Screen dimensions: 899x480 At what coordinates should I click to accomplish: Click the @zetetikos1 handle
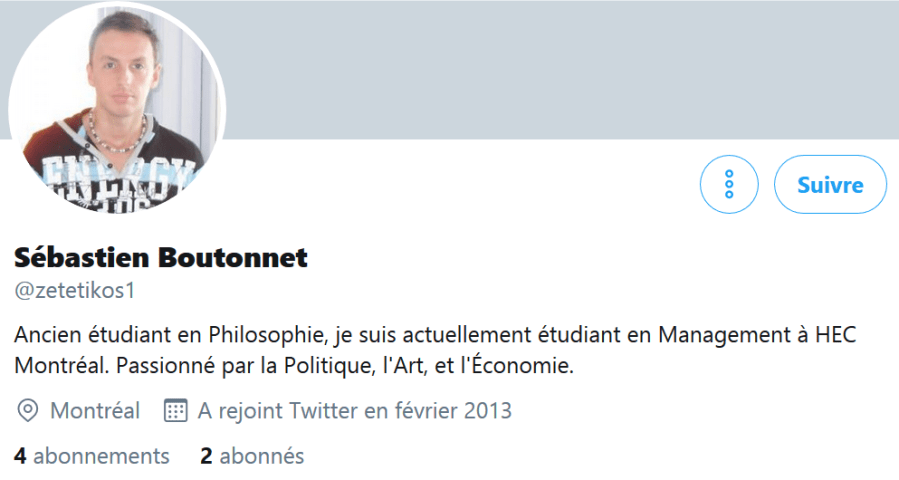point(74,291)
